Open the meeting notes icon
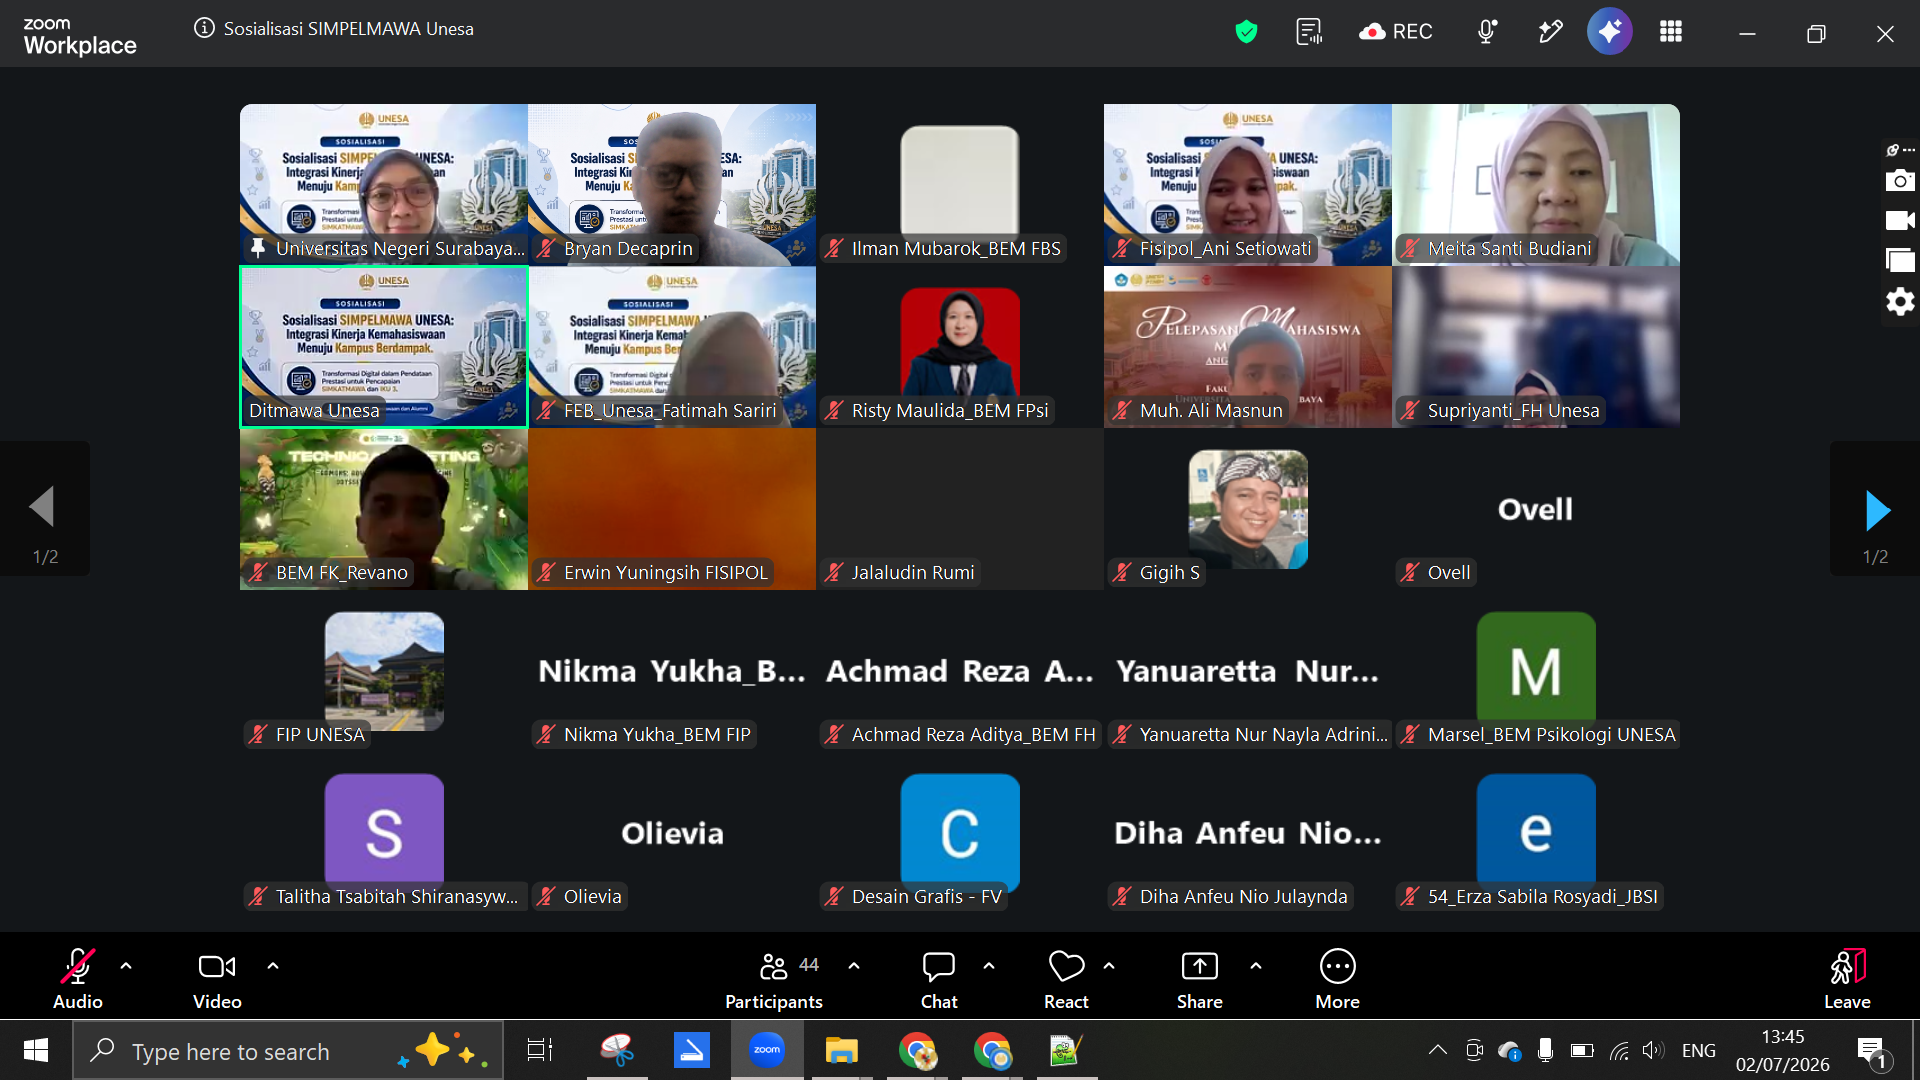This screenshot has width=1920, height=1080. [x=1309, y=32]
